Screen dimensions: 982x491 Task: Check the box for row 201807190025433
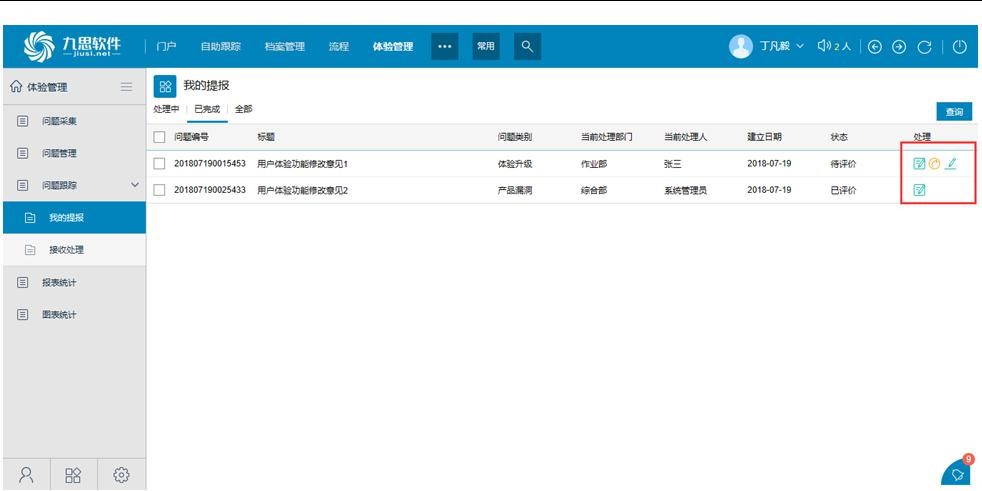160,190
